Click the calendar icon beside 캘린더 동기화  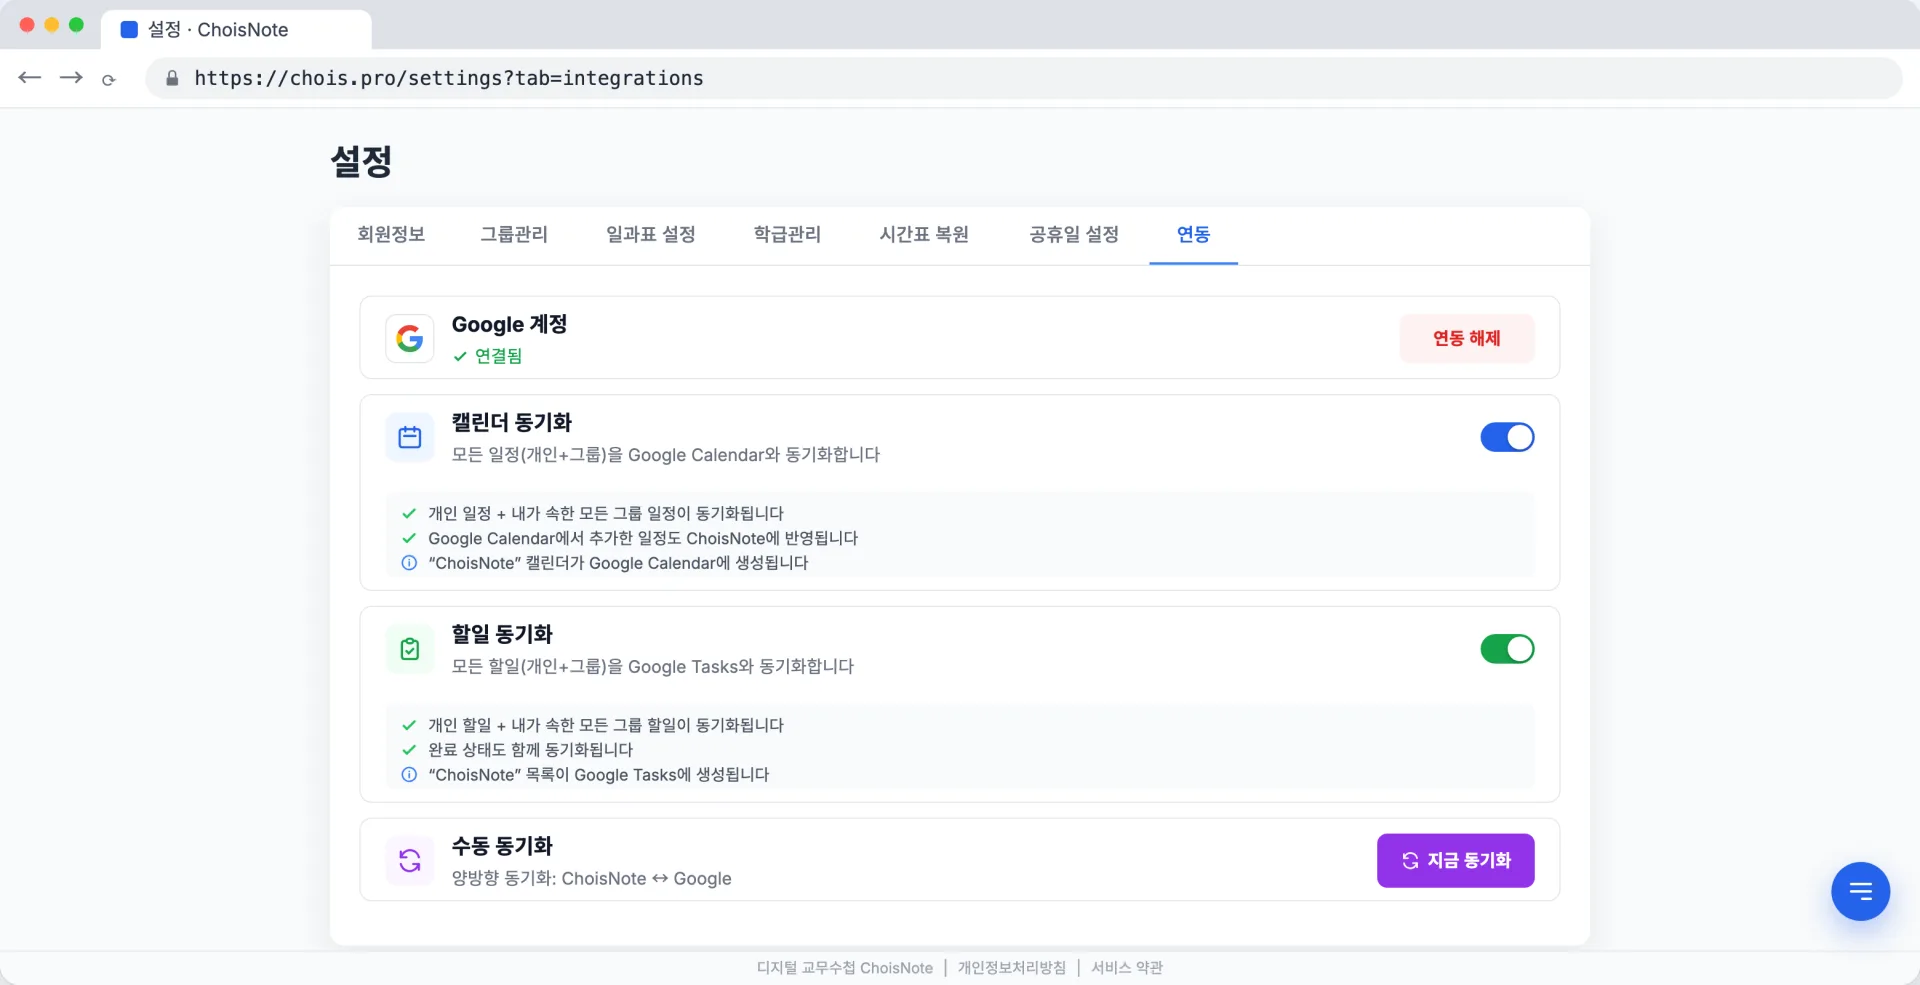(410, 437)
